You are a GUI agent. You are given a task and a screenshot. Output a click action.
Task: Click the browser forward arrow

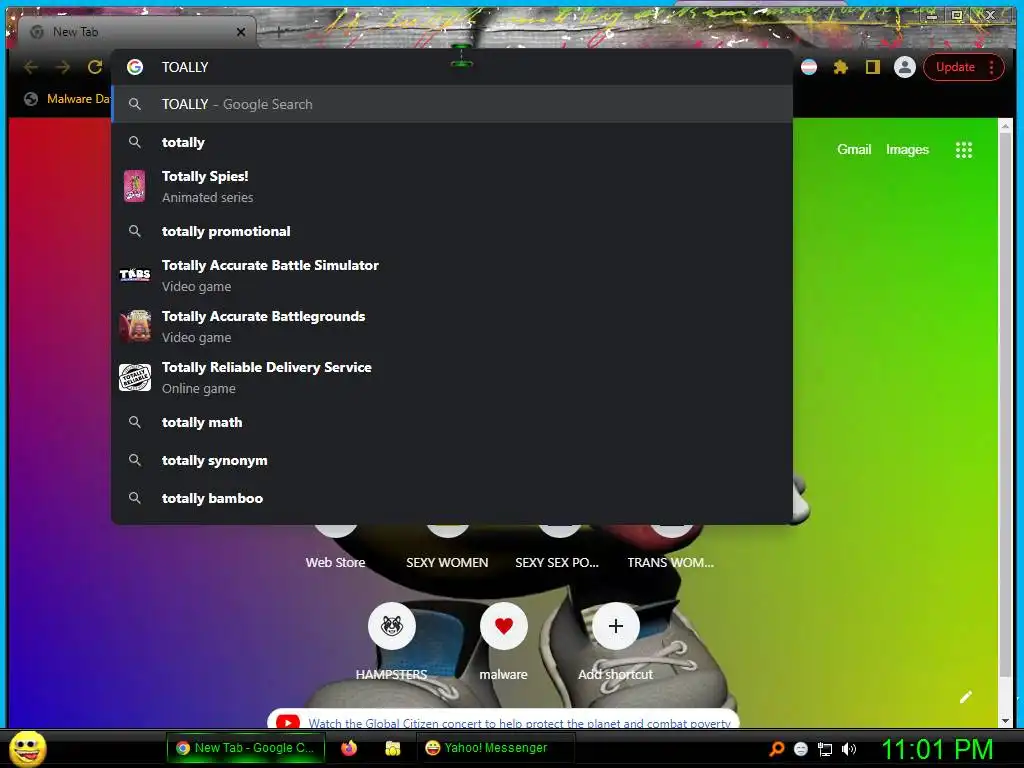(63, 67)
